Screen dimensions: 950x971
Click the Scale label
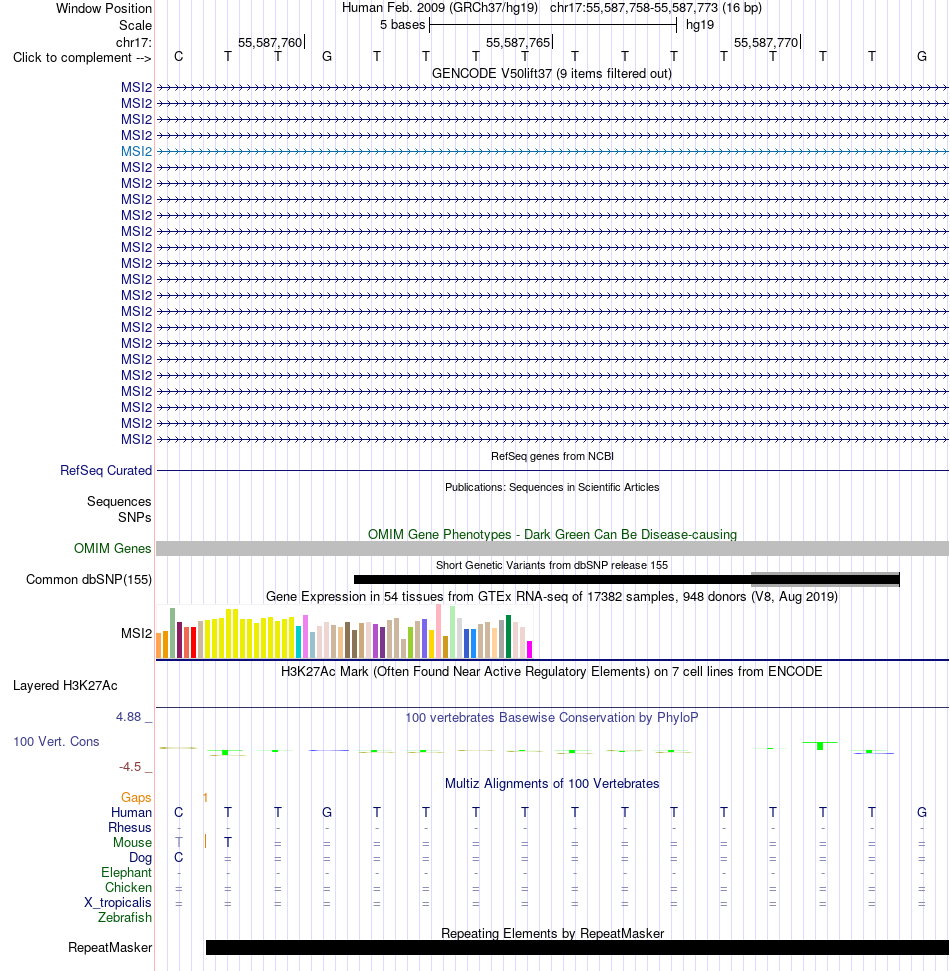(x=136, y=25)
